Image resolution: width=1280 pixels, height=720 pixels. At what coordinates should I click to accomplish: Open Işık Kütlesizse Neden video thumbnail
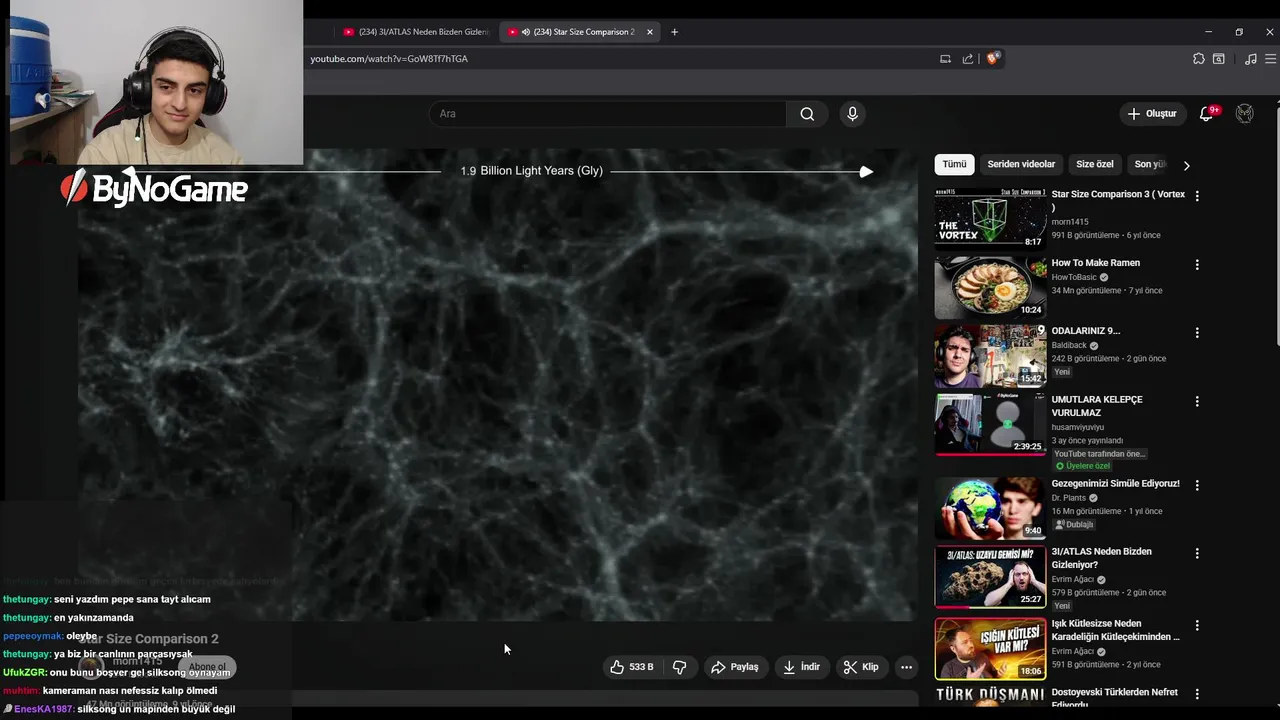(990, 648)
